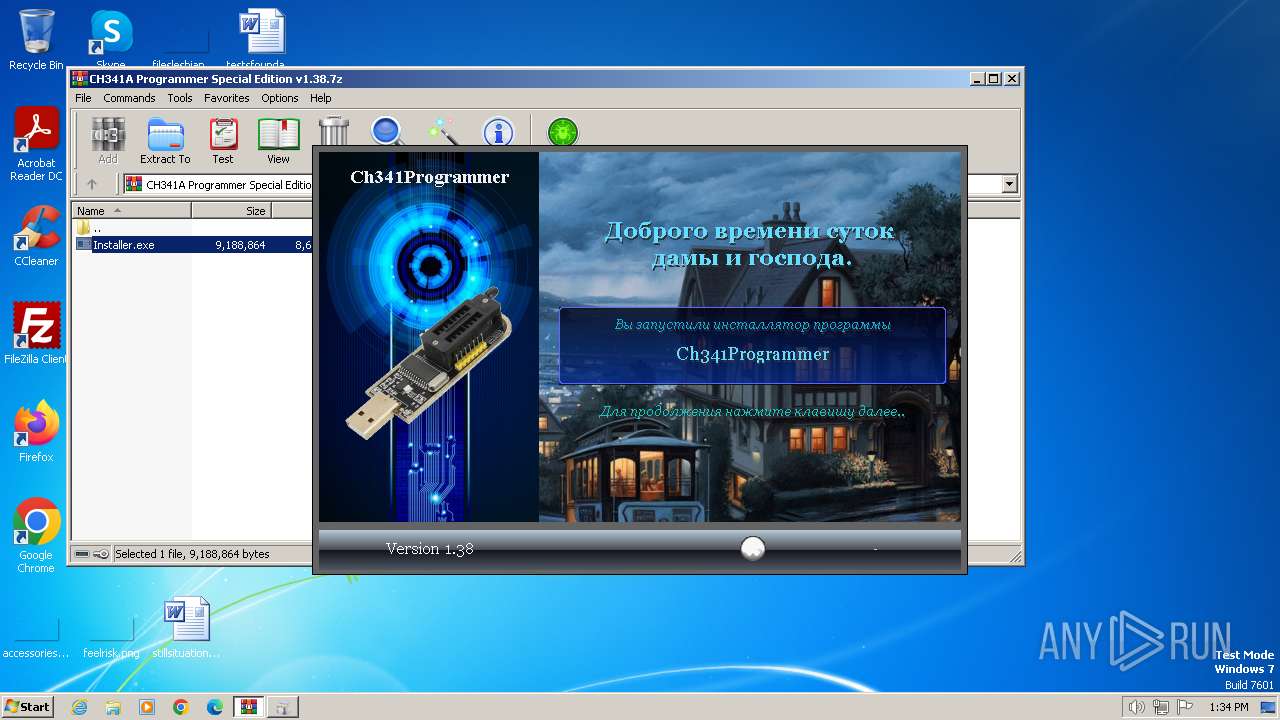Expand the WinRAR address path dropdown
This screenshot has width=1280, height=720.
pyautogui.click(x=1009, y=184)
